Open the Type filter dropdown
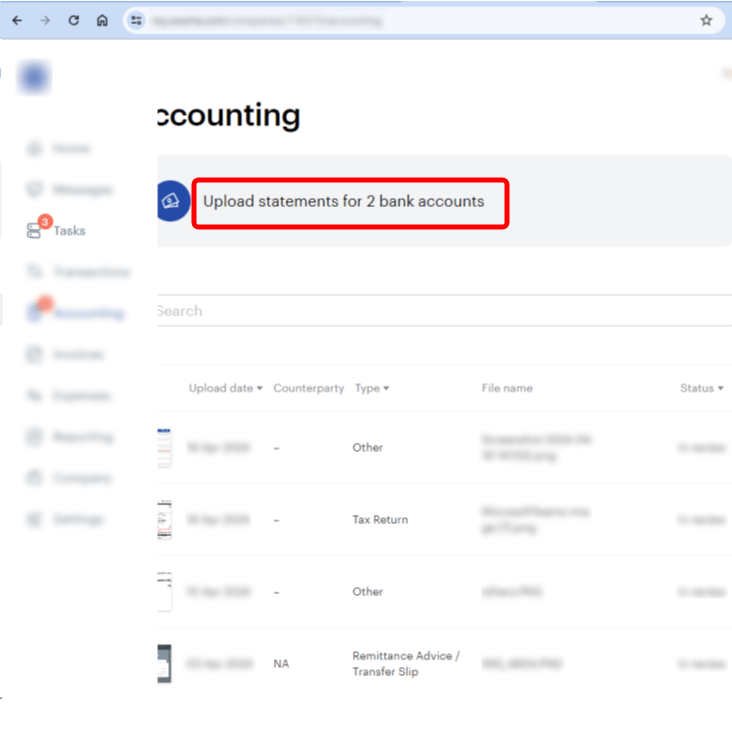The width and height of the screenshot is (732, 738). 372,388
